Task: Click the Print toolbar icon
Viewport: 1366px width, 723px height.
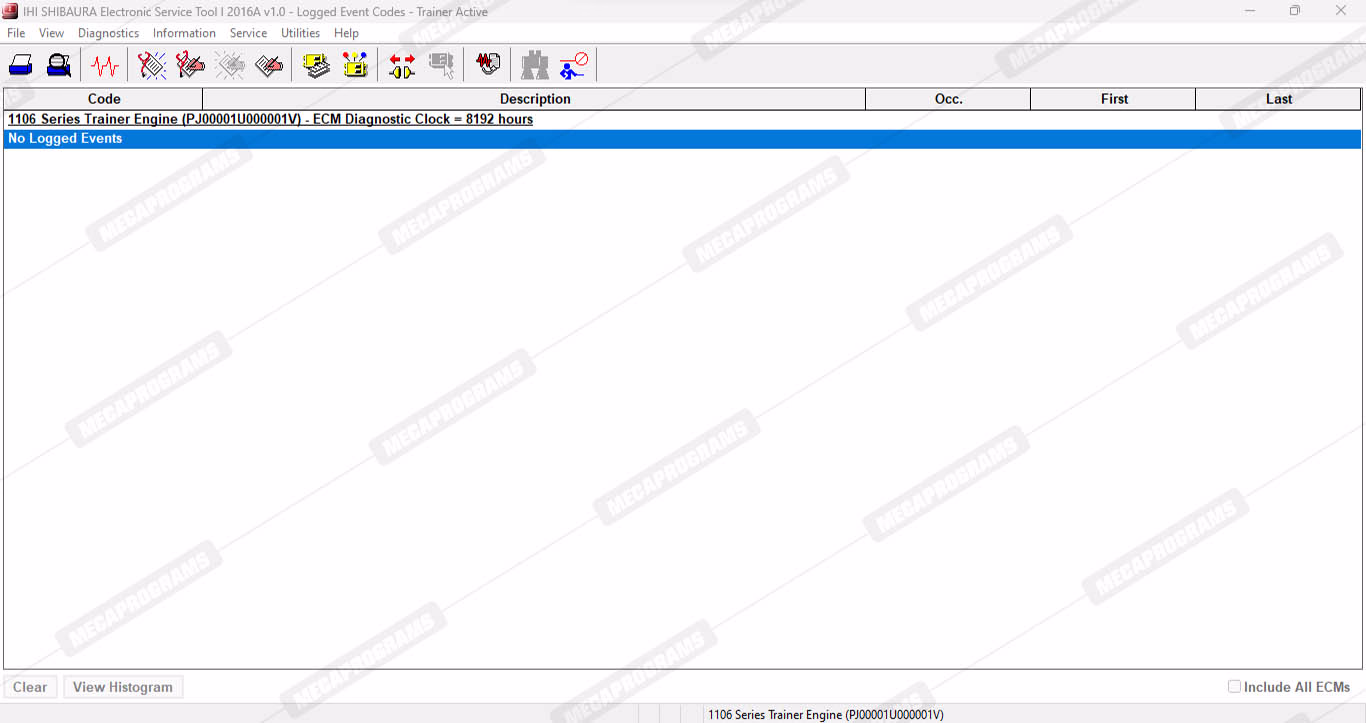Action: (21, 66)
